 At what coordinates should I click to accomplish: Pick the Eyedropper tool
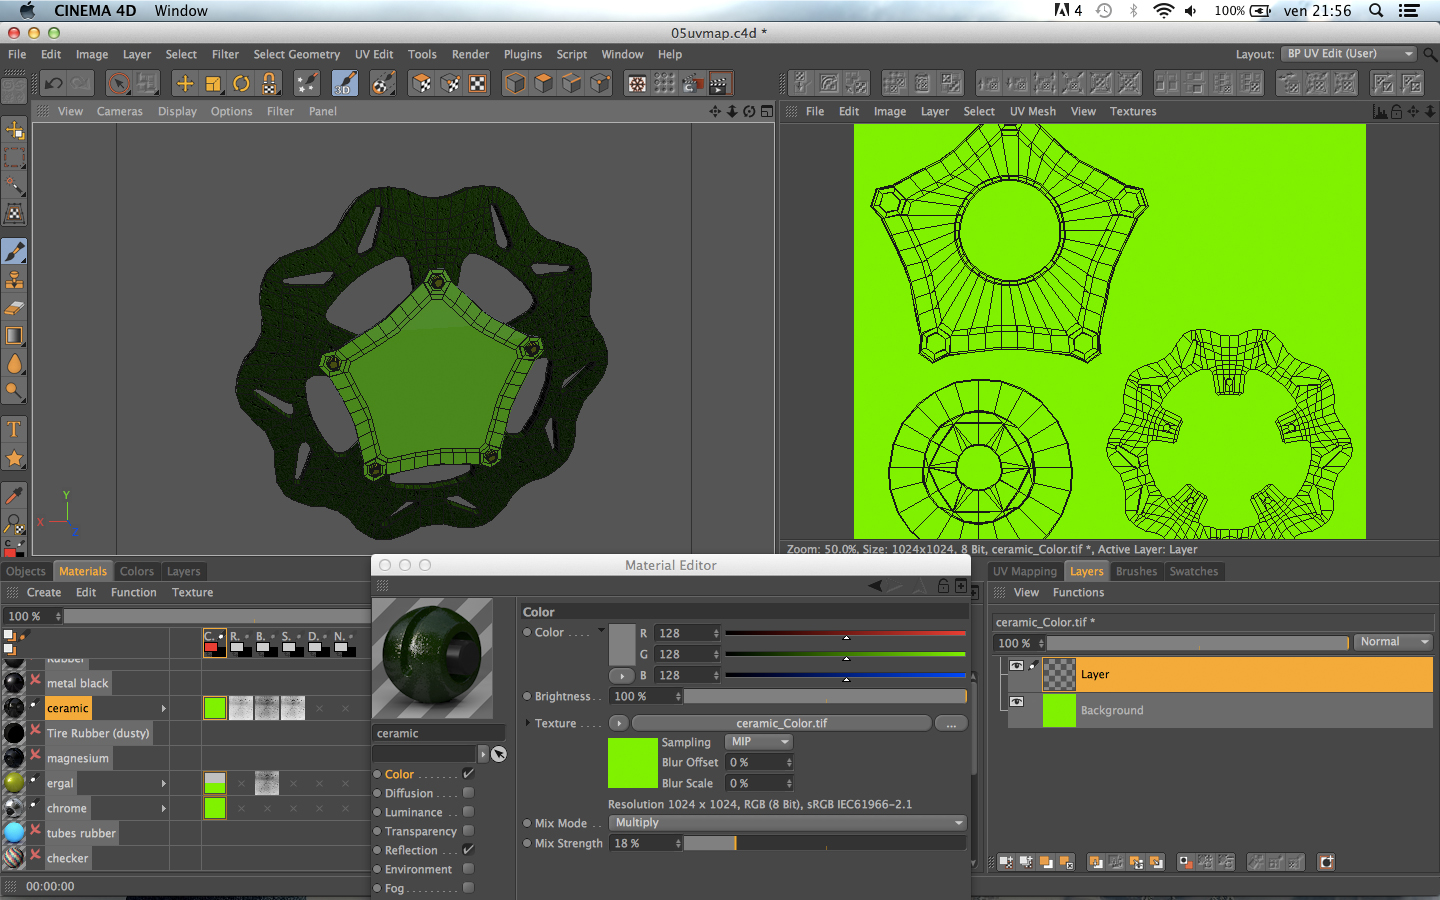[x=14, y=496]
